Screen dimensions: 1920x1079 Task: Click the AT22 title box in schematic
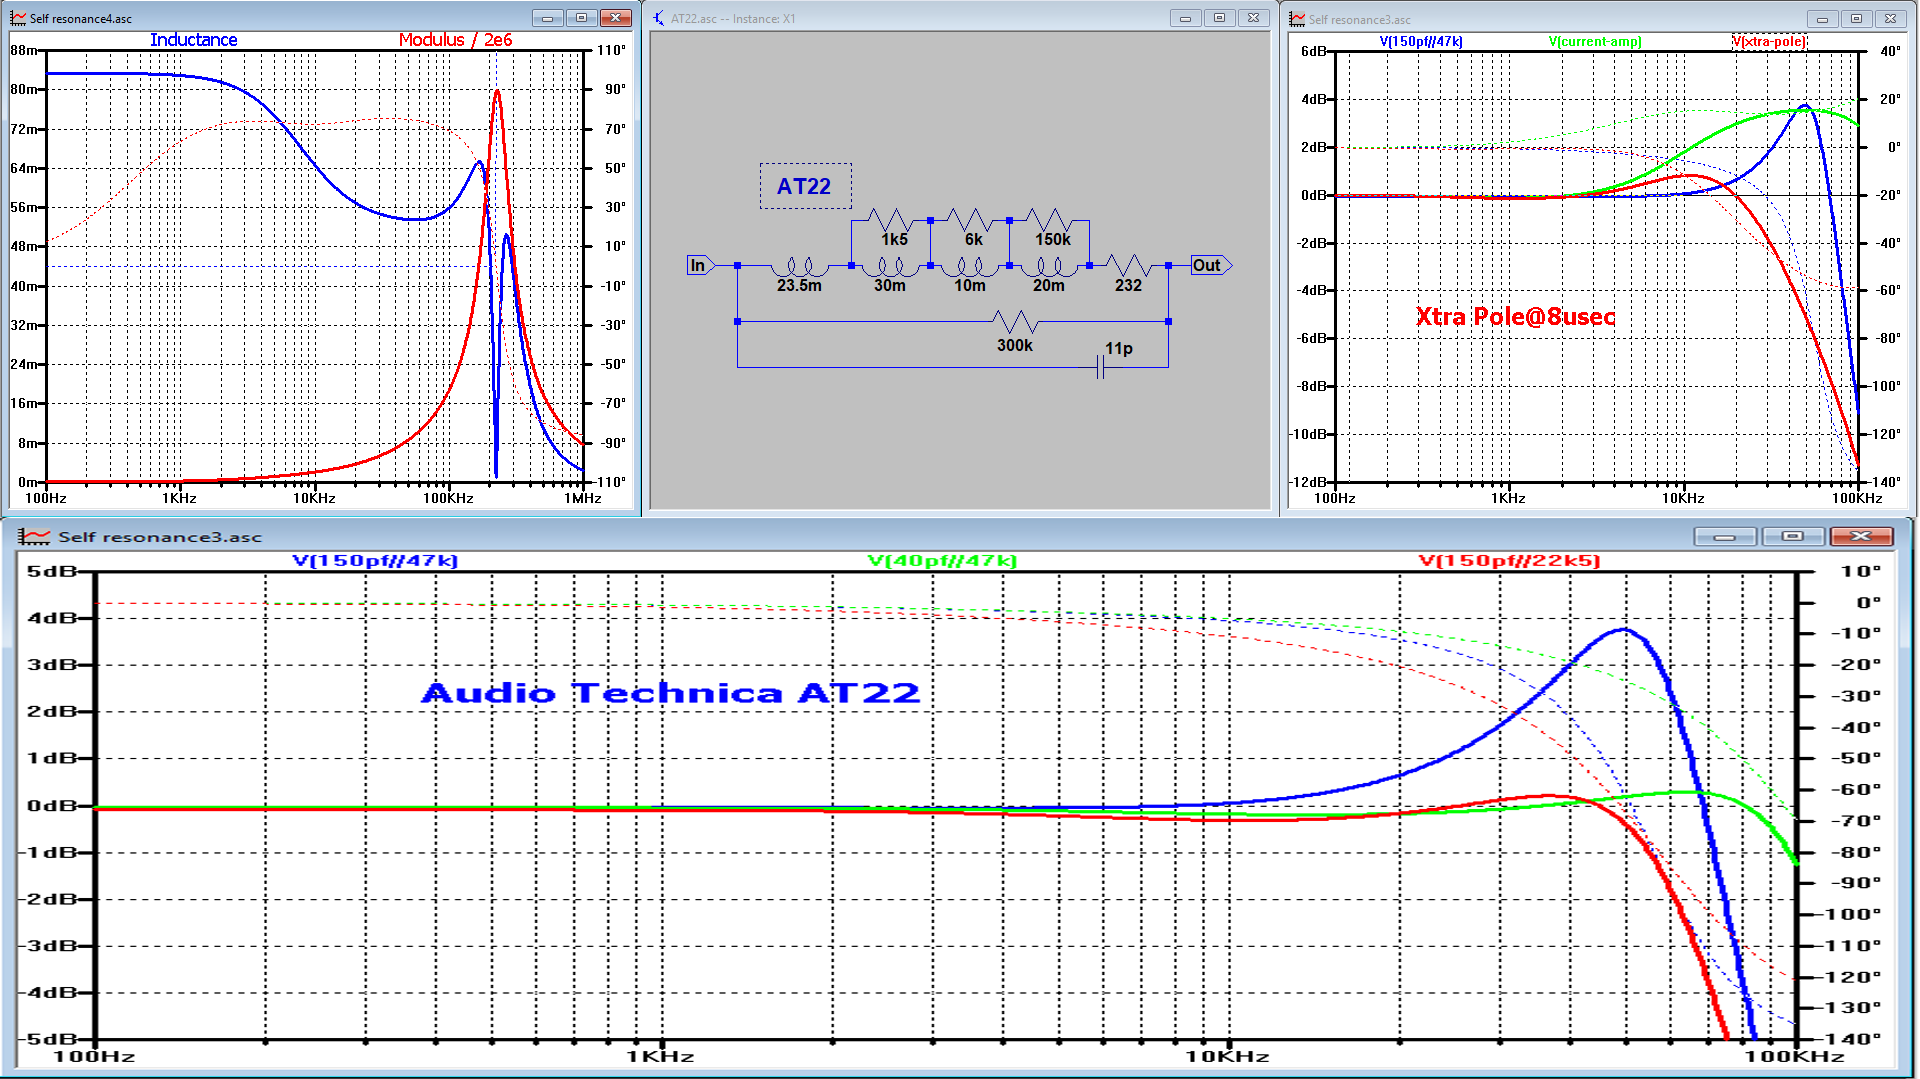point(805,186)
